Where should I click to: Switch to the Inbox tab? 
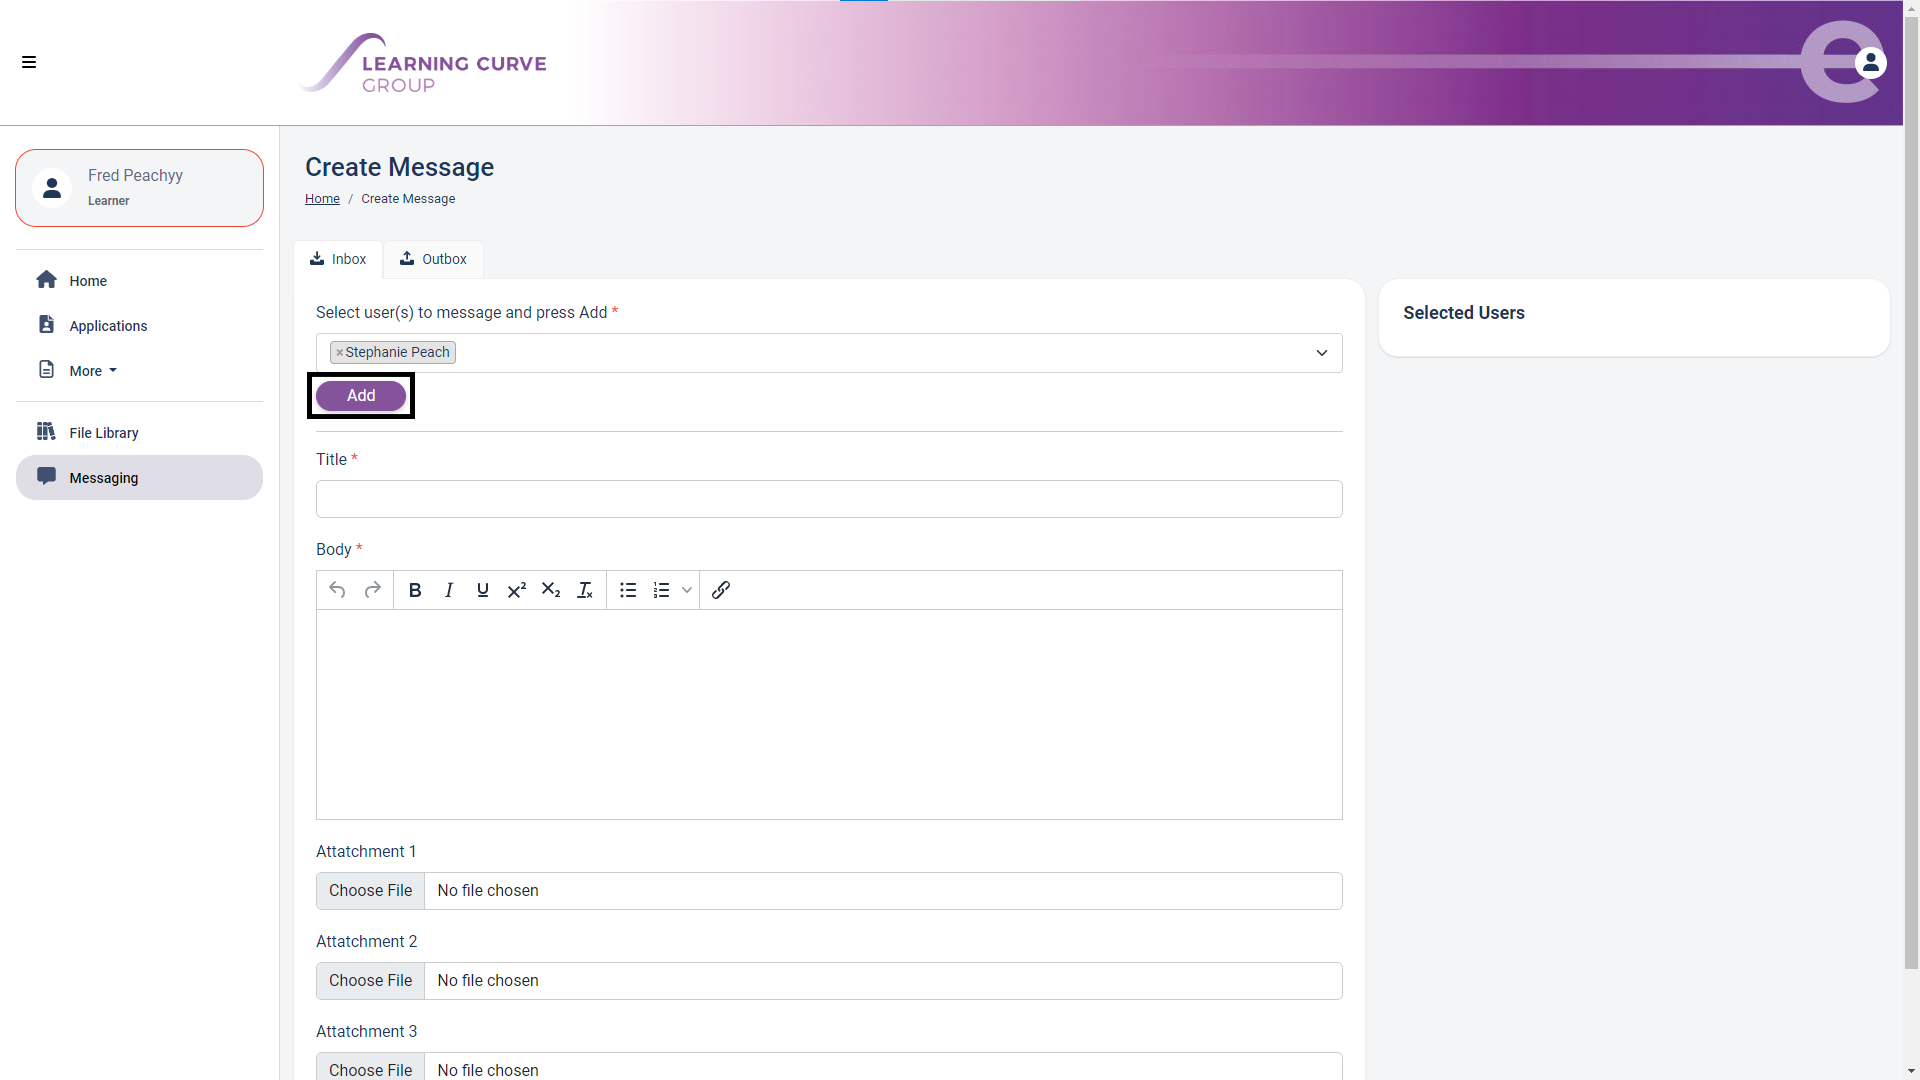coord(338,259)
